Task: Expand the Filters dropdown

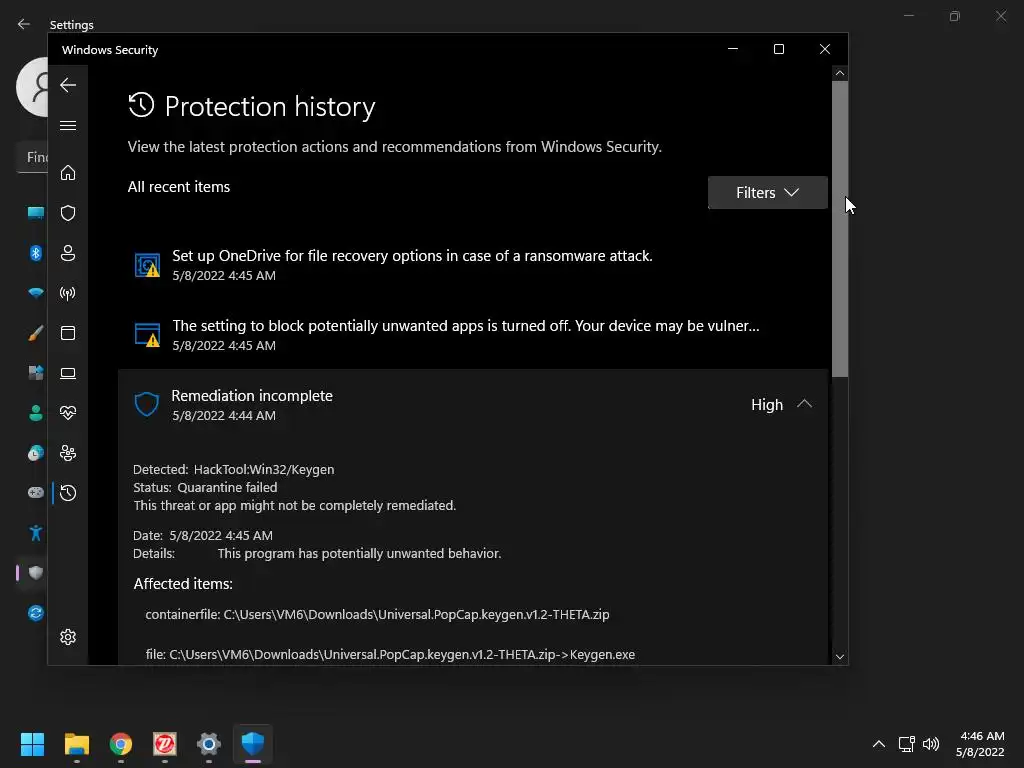Action: coord(767,193)
